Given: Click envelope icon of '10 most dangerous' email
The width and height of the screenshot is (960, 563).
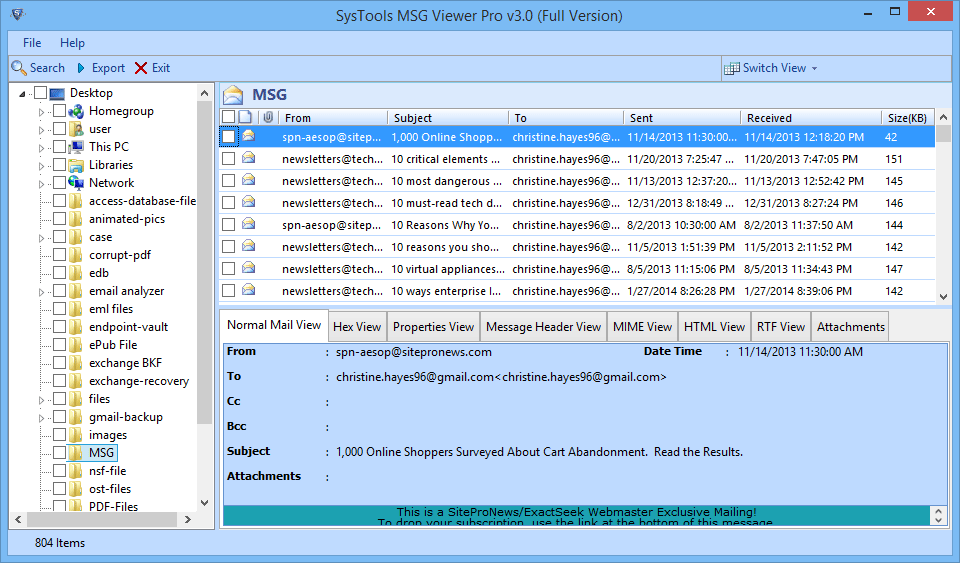Looking at the screenshot, I should [x=249, y=180].
